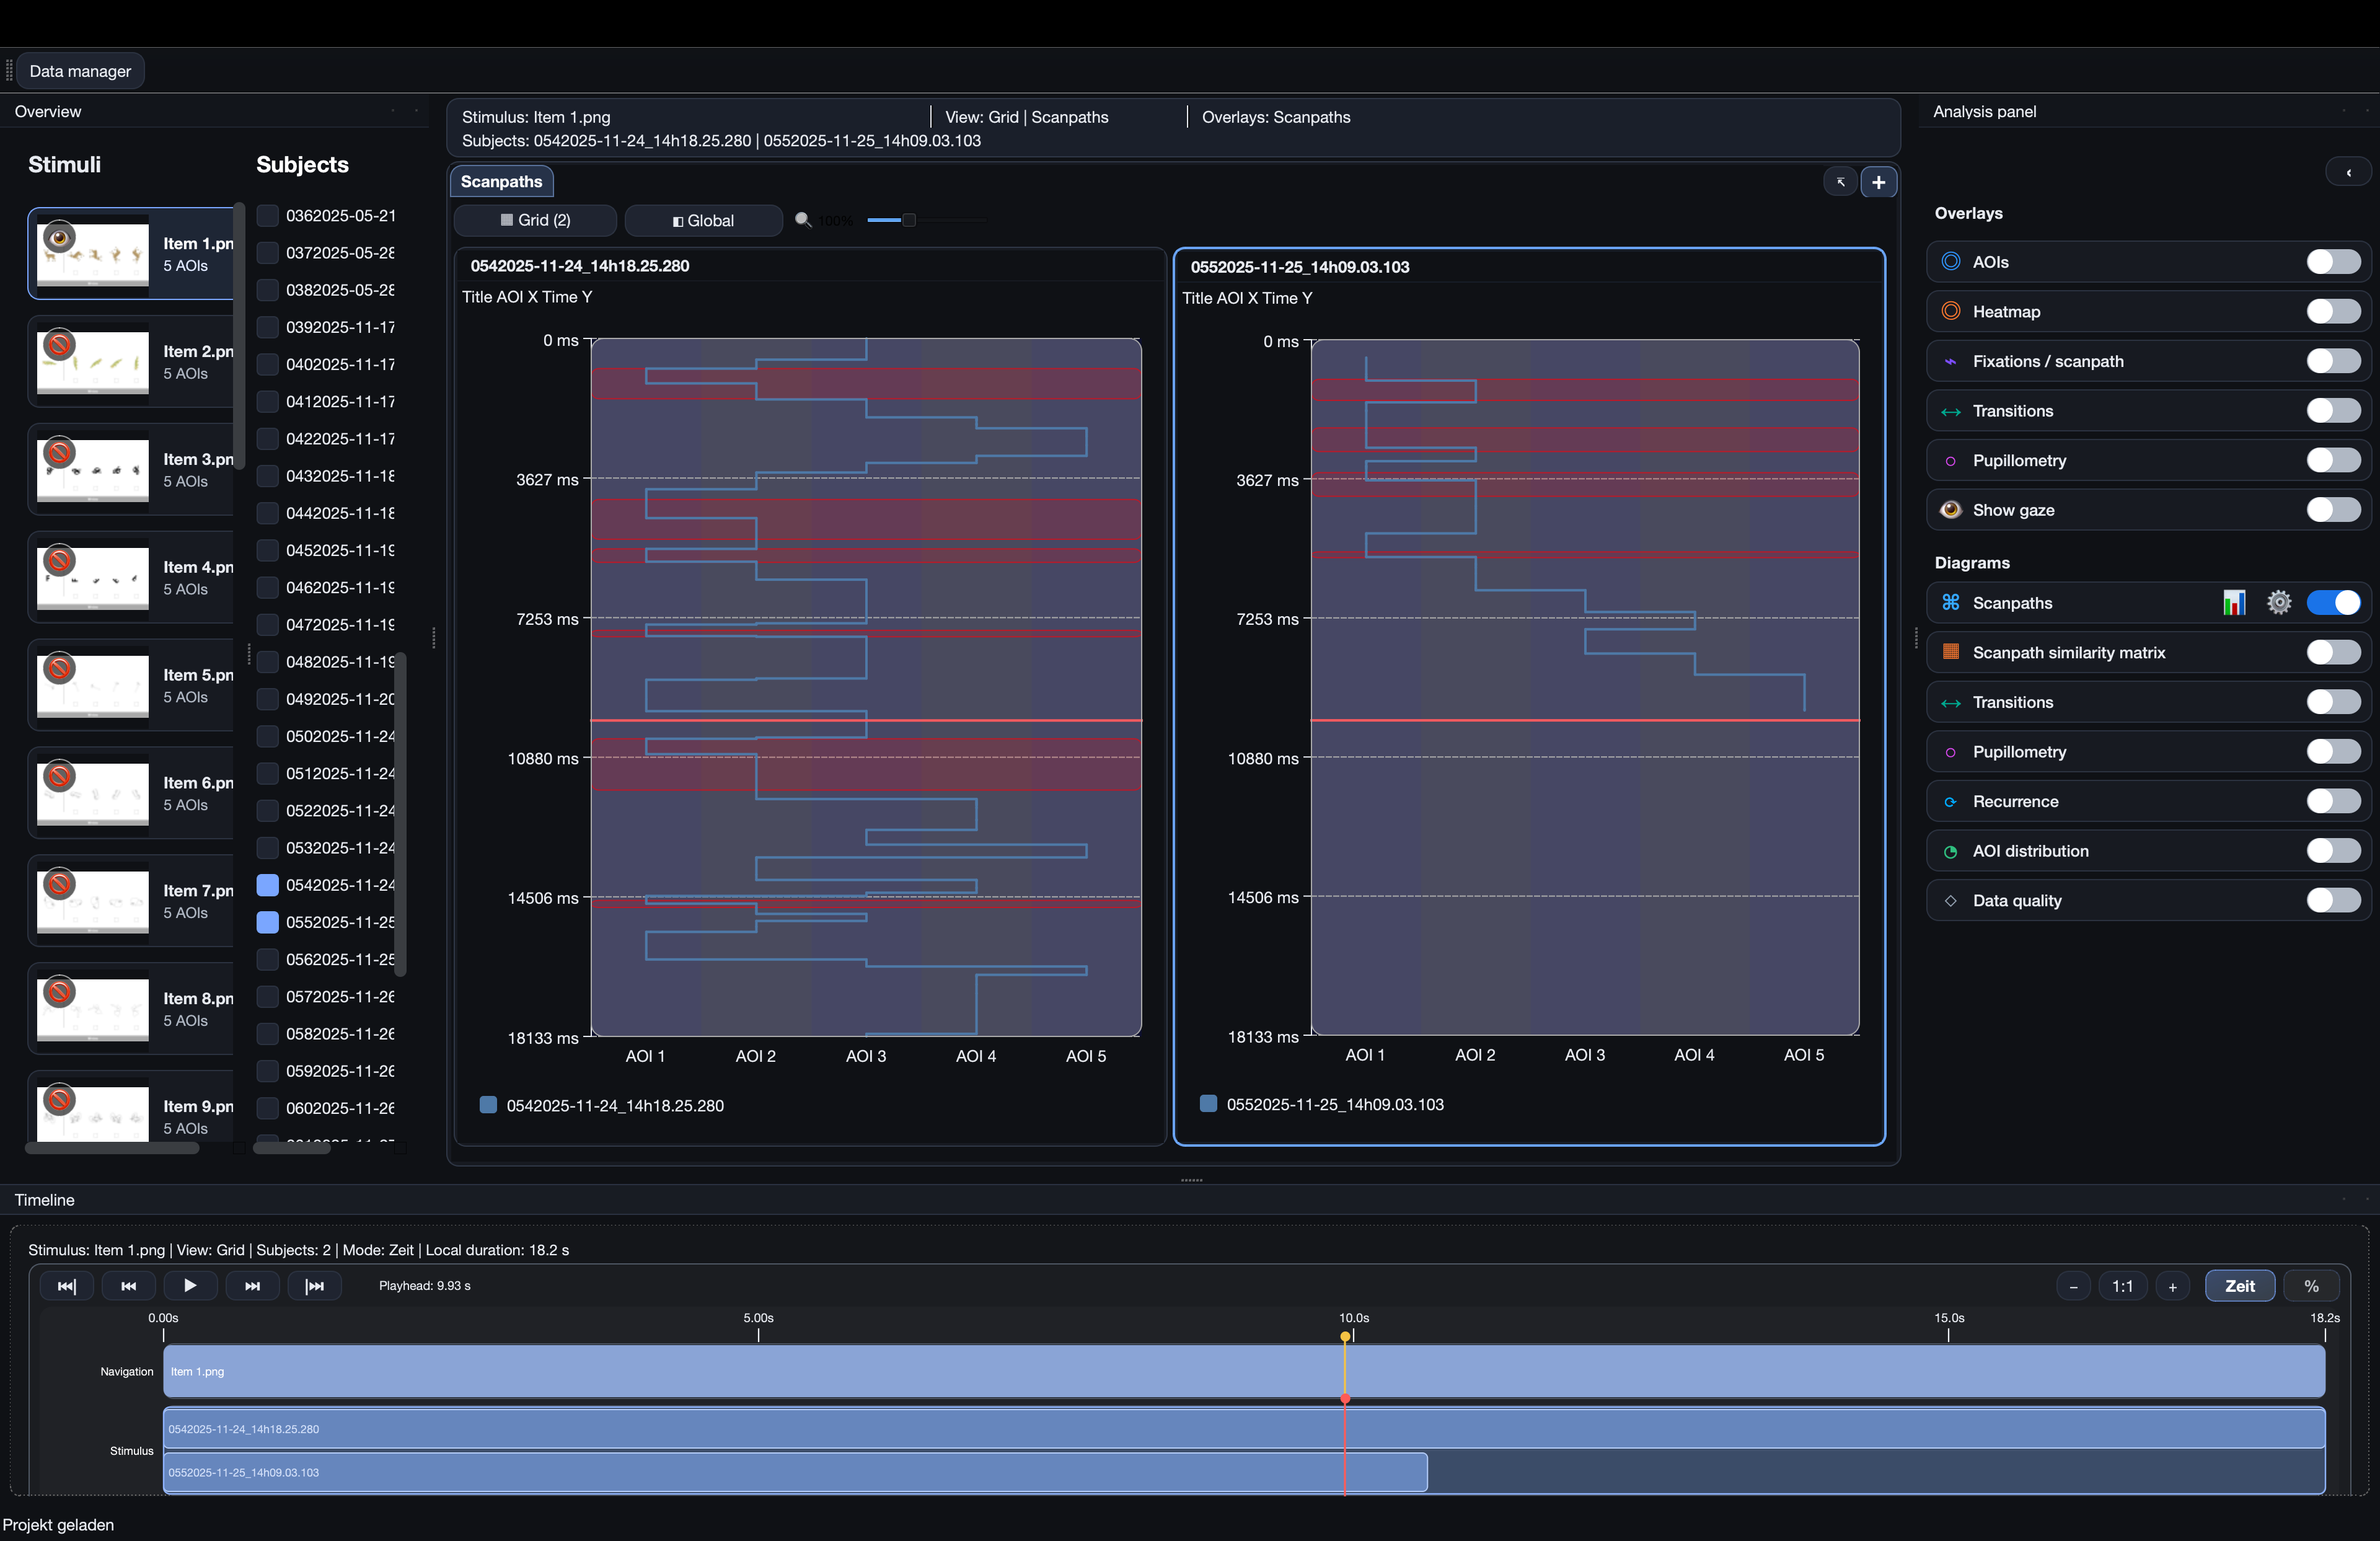Zoom out timeline with minus button
This screenshot has height=1541, width=2380.
click(x=2073, y=1287)
